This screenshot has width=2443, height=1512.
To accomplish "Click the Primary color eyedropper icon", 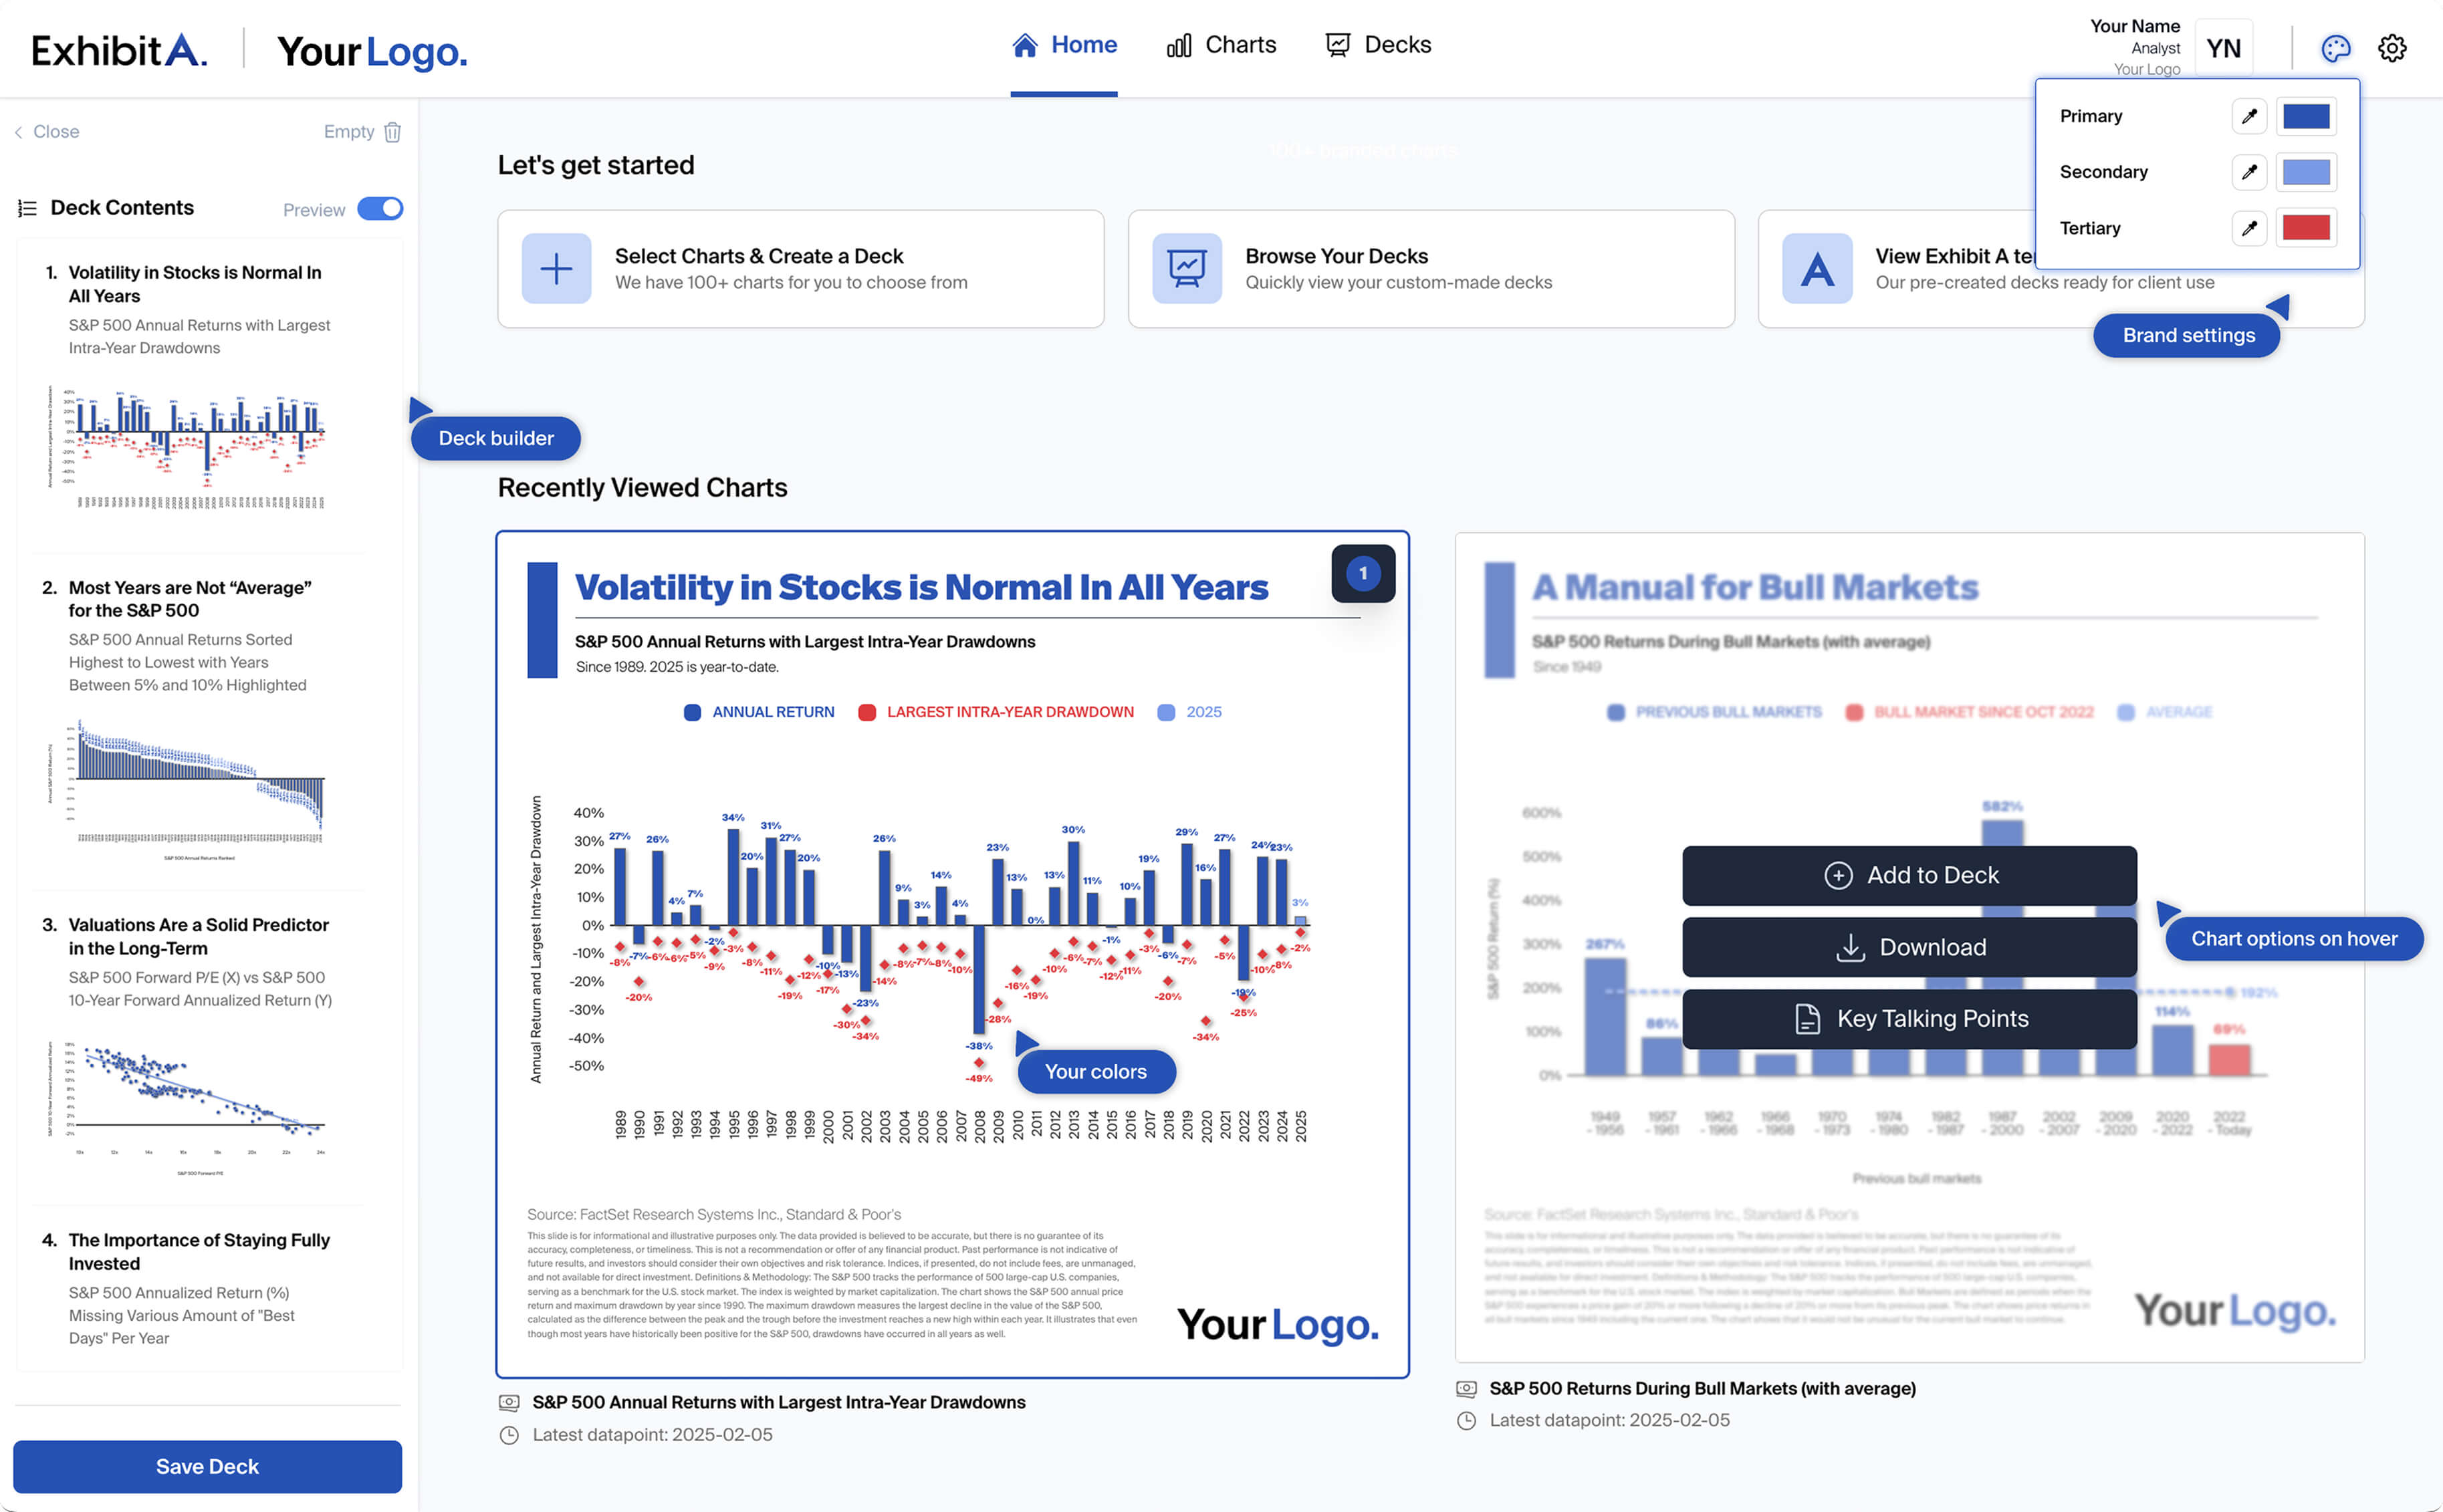I will 2249,116.
